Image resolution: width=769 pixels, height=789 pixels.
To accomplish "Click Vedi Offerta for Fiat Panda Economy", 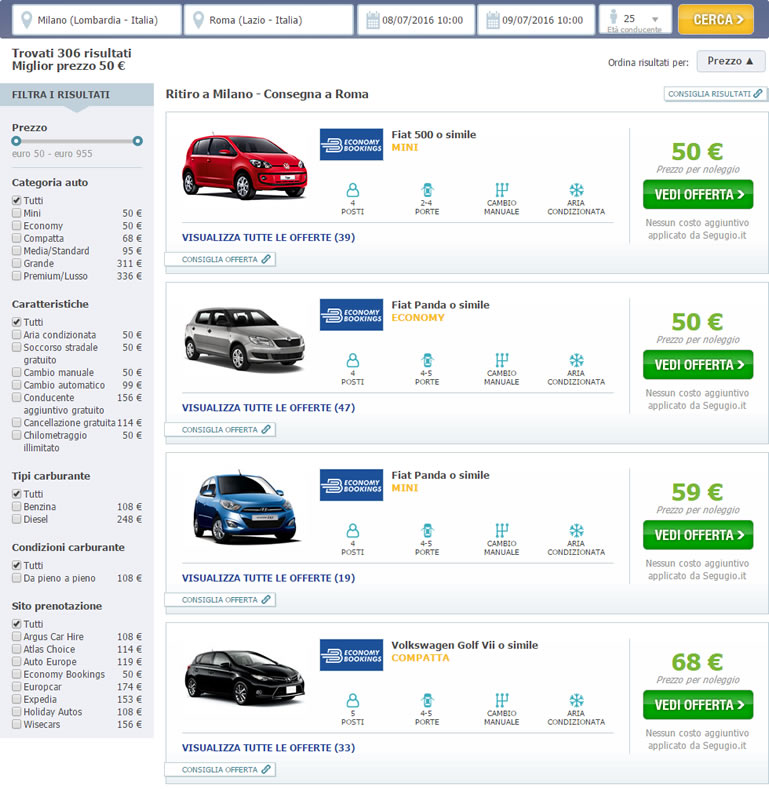I will click(x=698, y=365).
